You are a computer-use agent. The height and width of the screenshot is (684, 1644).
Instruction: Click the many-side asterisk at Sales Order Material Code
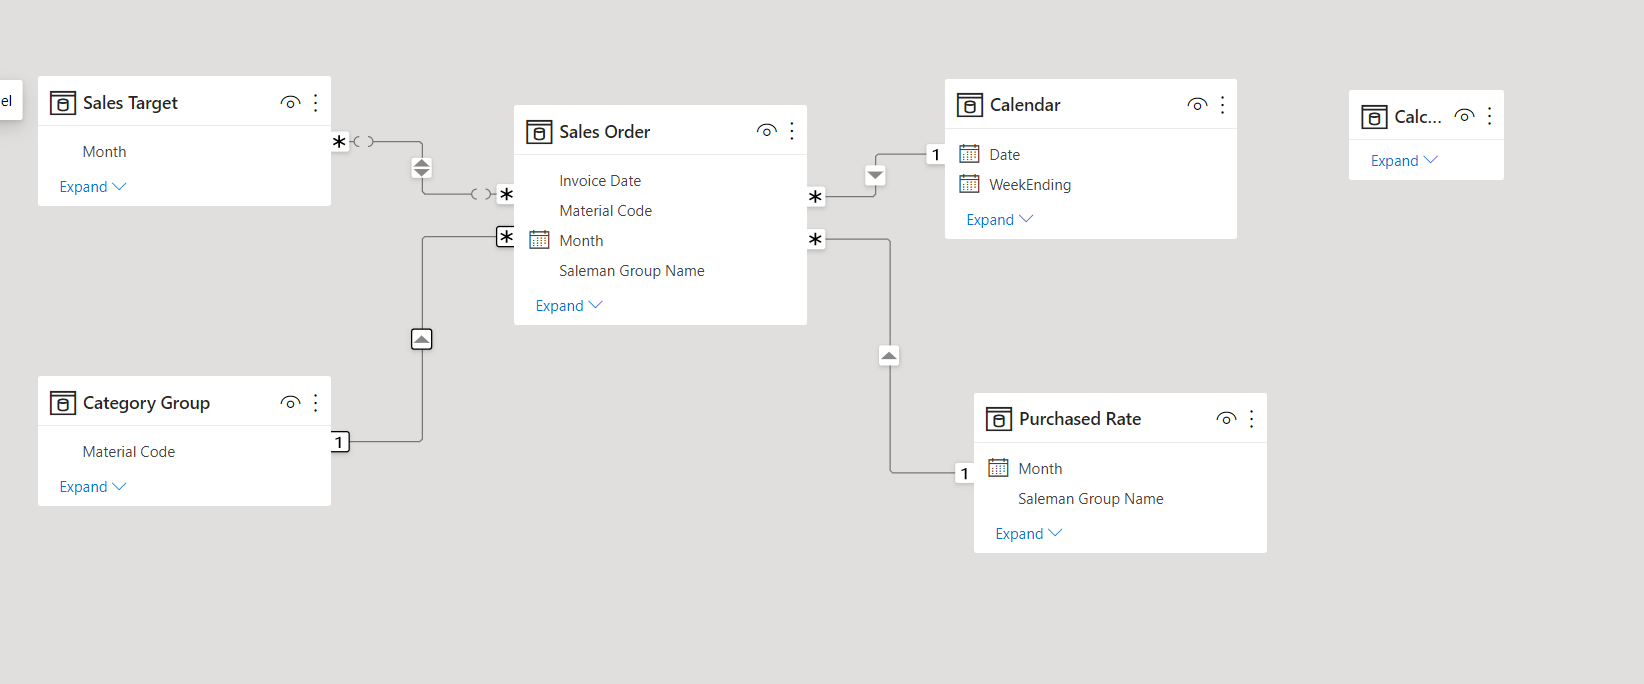coord(506,237)
